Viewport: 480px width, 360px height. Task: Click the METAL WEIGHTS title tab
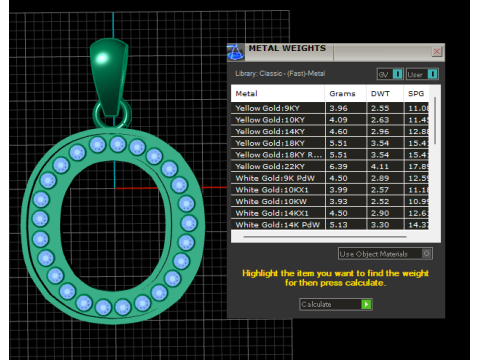tap(287, 48)
